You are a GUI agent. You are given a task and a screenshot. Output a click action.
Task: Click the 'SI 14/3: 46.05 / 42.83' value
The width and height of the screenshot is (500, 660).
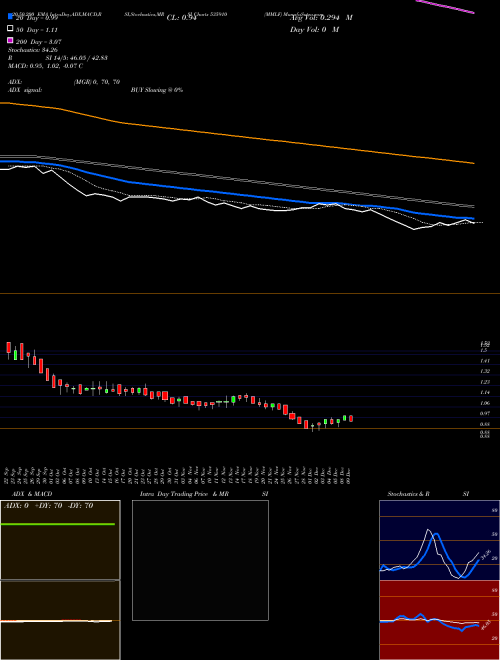(76, 58)
